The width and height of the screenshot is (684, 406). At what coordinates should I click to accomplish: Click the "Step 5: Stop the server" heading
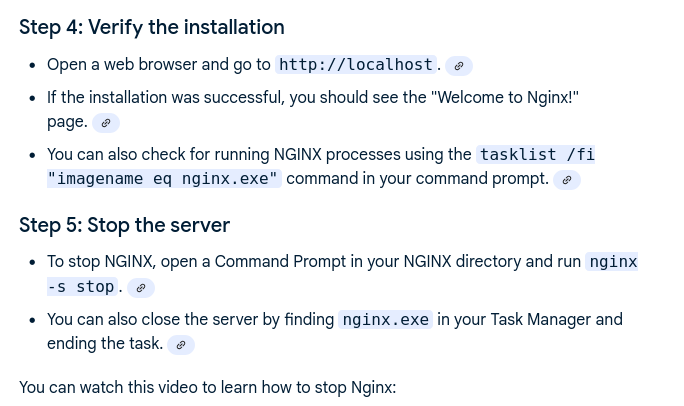(x=124, y=225)
